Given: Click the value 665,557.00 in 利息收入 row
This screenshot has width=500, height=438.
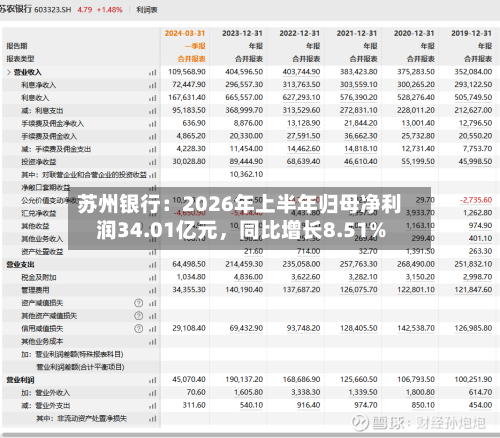Looking at the screenshot, I should (244, 97).
